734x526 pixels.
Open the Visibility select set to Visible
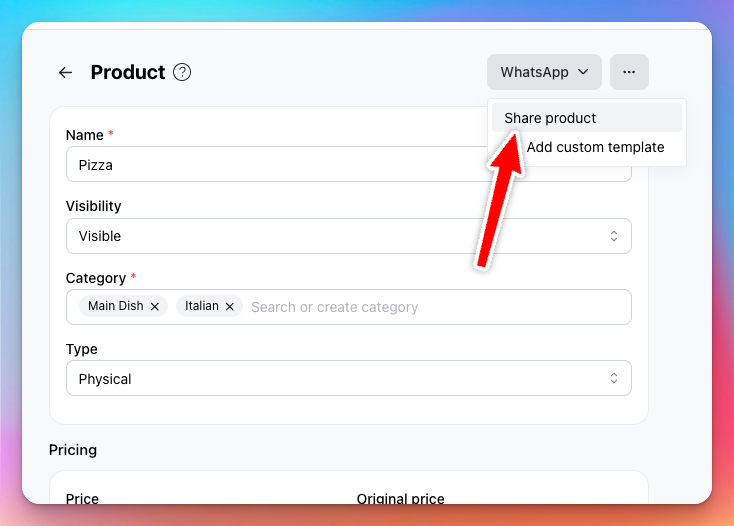point(349,236)
